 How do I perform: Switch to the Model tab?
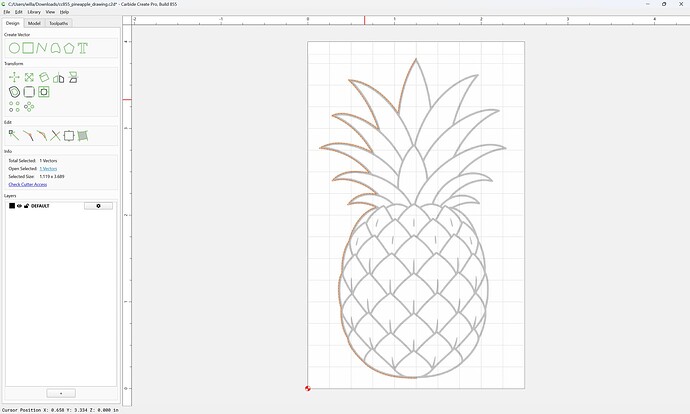click(34, 23)
